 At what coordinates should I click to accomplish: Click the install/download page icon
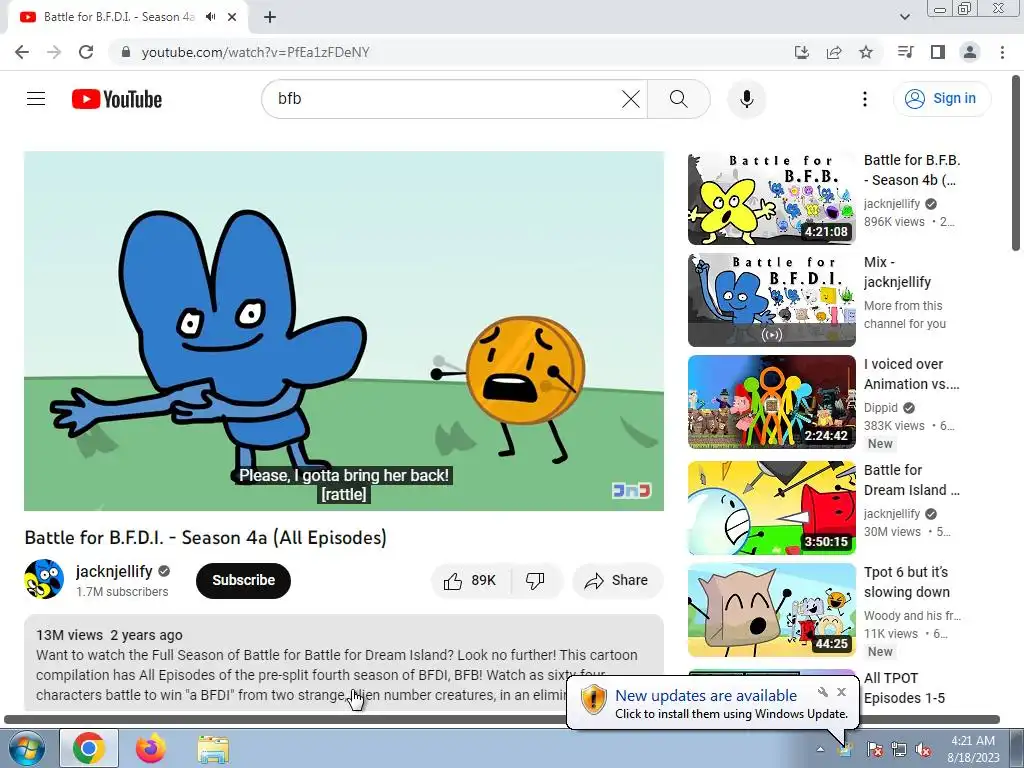pos(801,52)
